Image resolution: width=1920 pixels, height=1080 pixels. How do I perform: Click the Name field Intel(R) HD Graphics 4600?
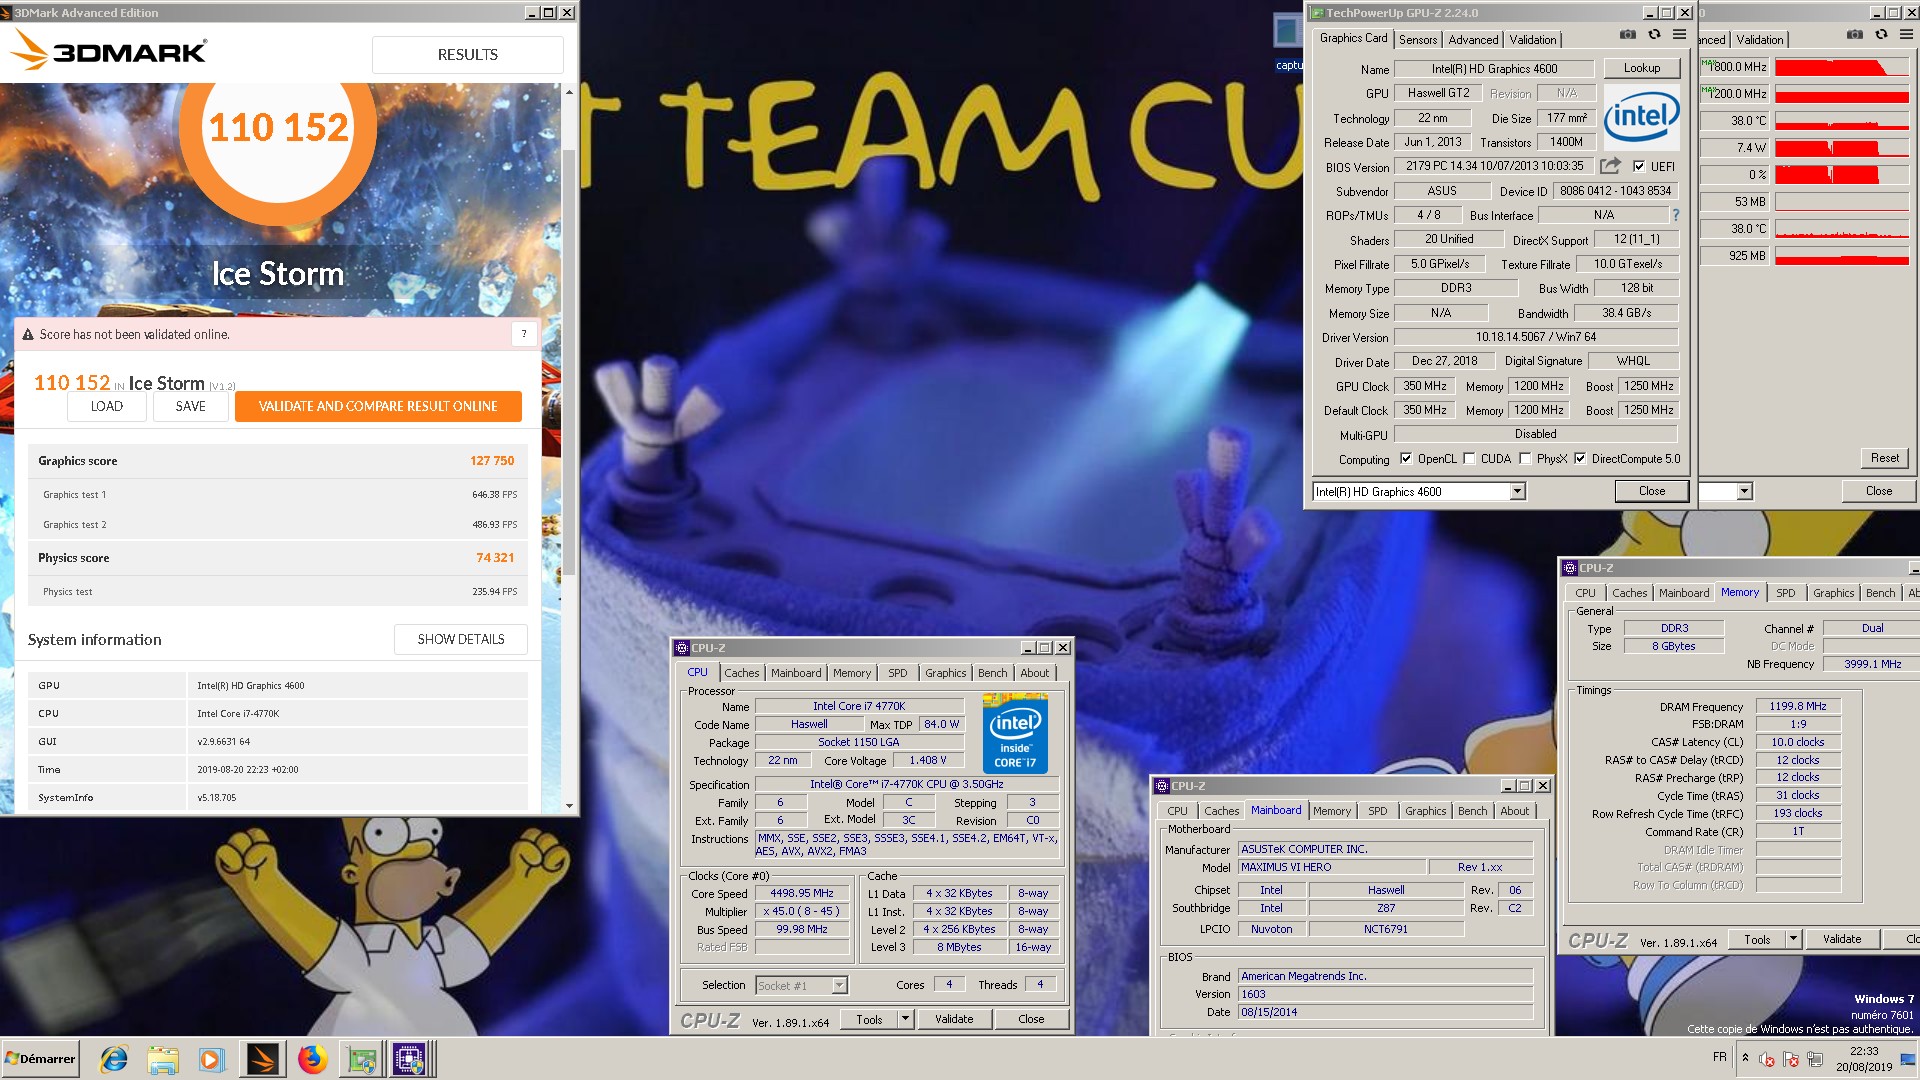(x=1494, y=68)
